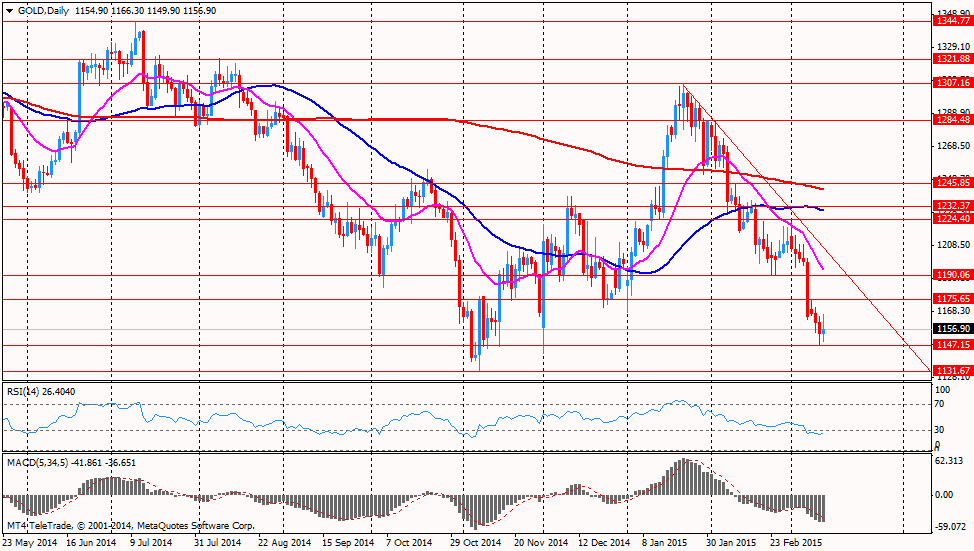
Task: Select the 1344.77 red price label
Action: (x=953, y=21)
